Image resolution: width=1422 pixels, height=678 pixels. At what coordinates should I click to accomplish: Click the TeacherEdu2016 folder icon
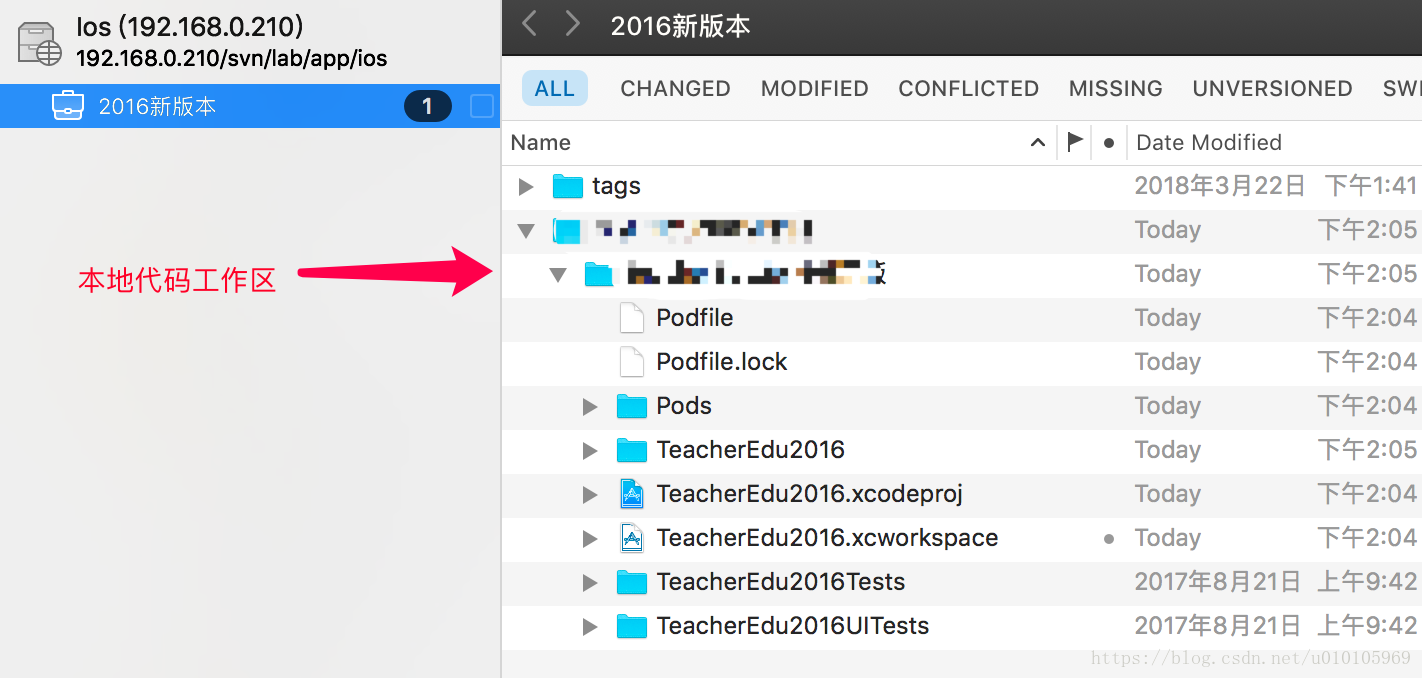point(632,450)
